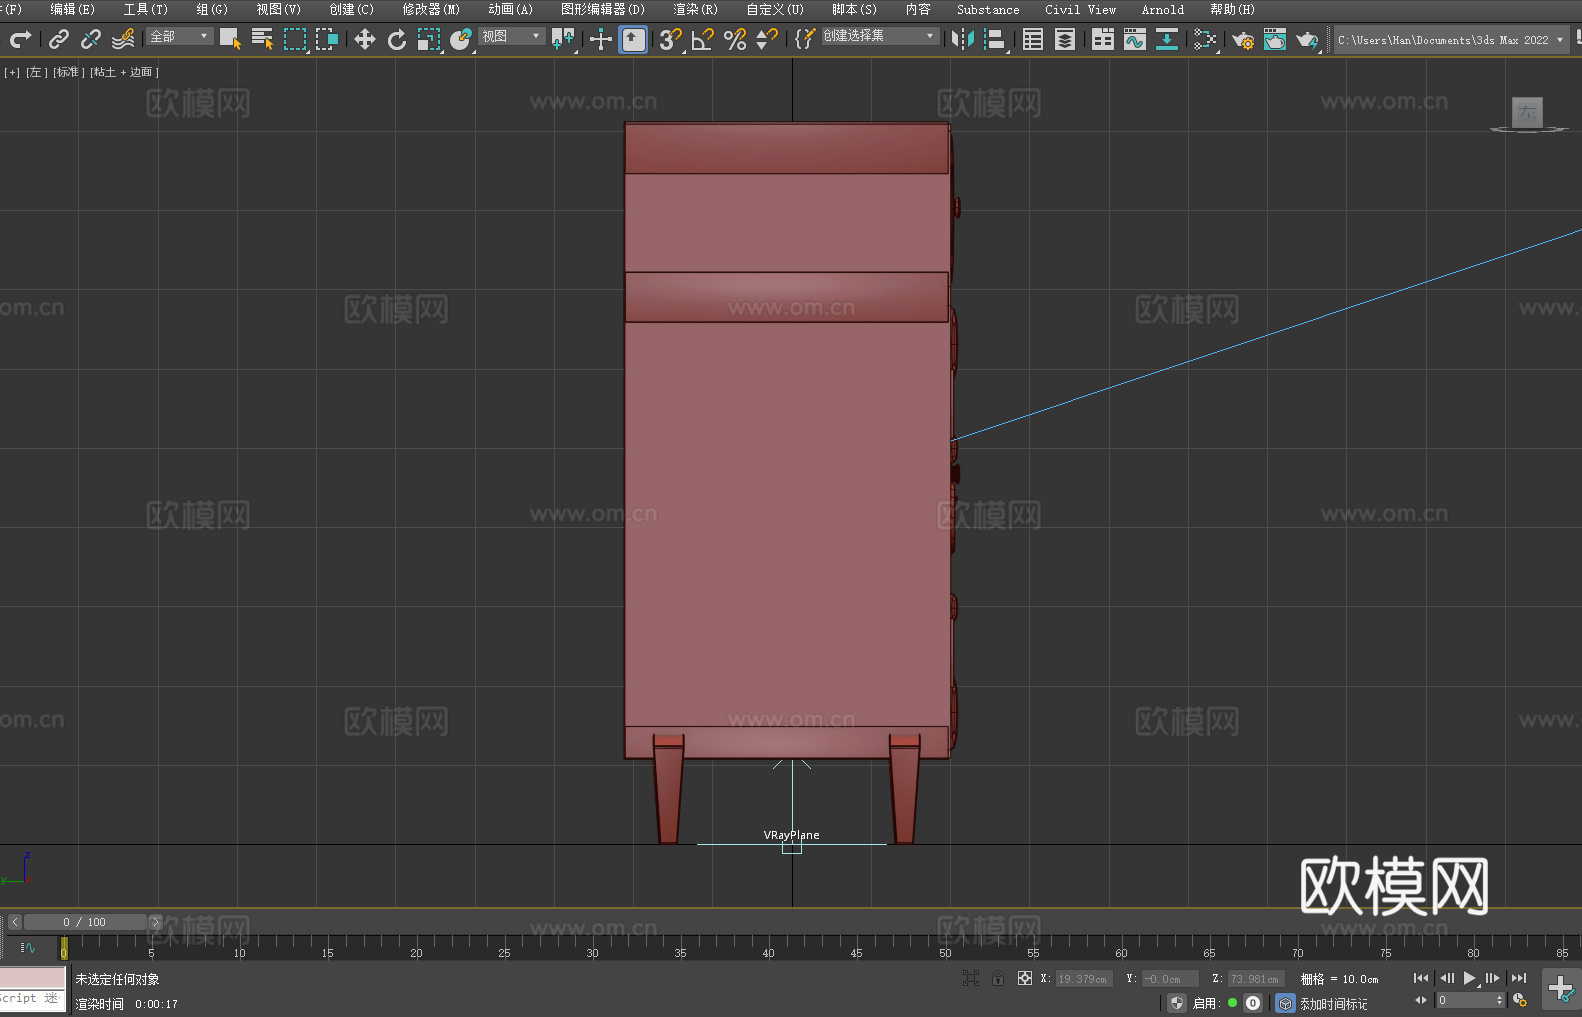Open project path dropdown

[1450, 40]
